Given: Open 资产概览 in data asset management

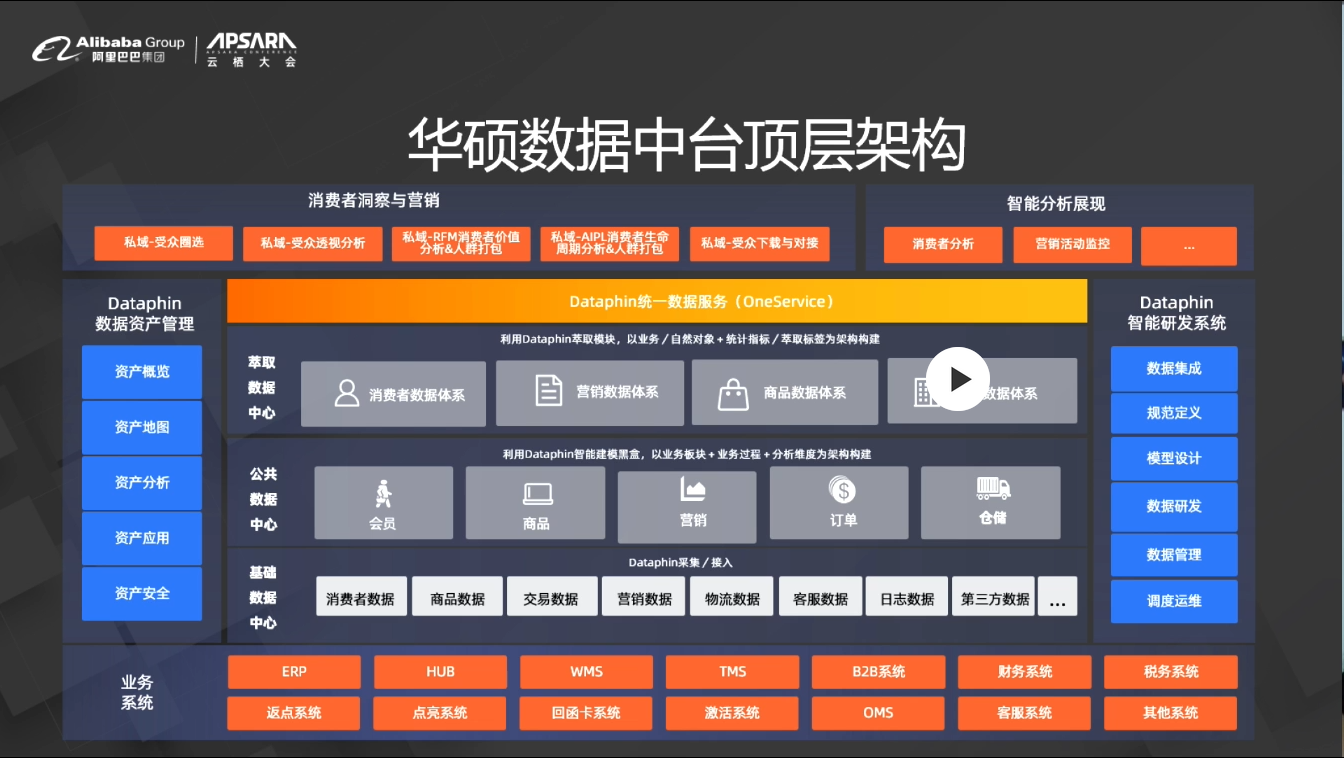Looking at the screenshot, I should 142,372.
